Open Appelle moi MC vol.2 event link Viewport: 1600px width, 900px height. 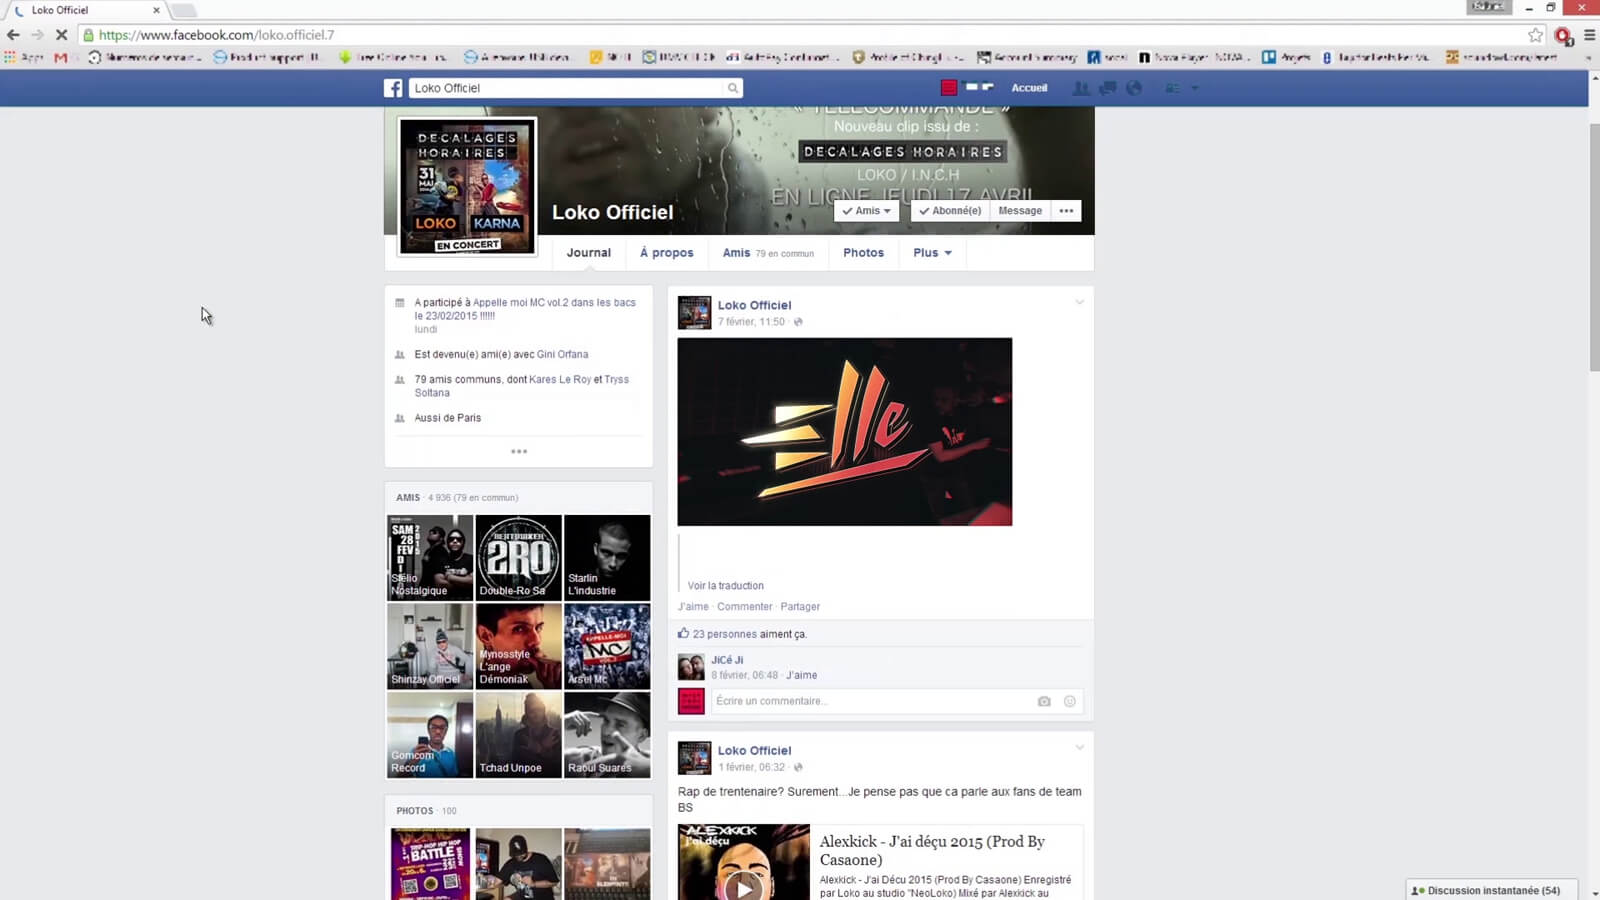pyautogui.click(x=554, y=302)
